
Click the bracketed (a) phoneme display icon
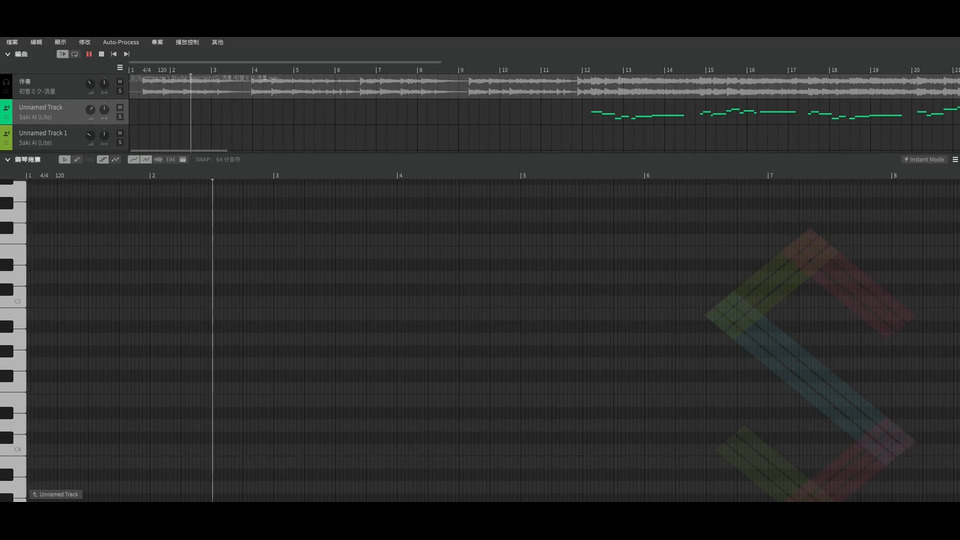pyautogui.click(x=170, y=159)
